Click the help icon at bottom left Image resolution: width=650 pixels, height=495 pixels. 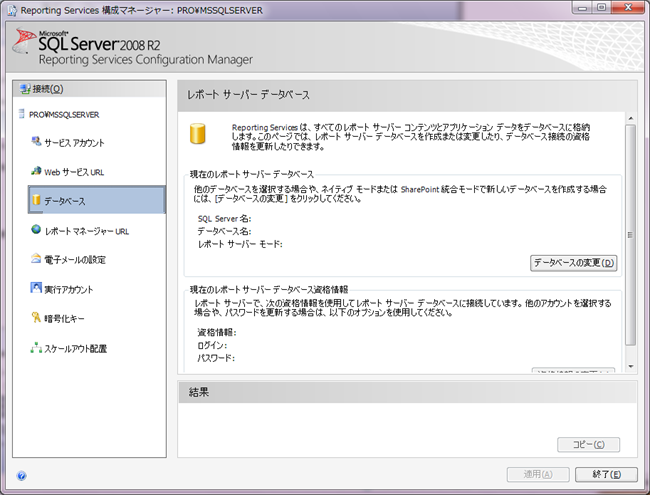[x=21, y=476]
